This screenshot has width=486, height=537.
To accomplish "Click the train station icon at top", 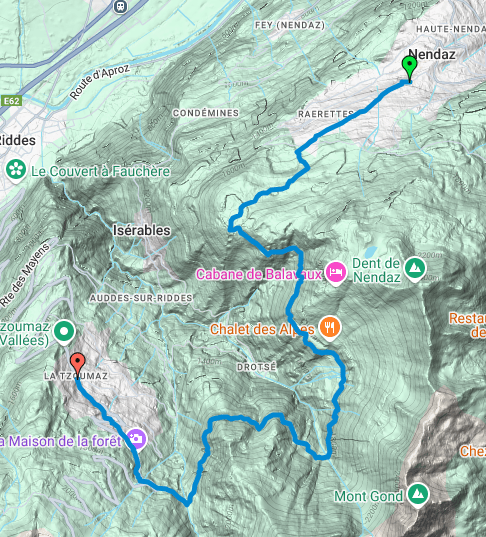I will [121, 6].
